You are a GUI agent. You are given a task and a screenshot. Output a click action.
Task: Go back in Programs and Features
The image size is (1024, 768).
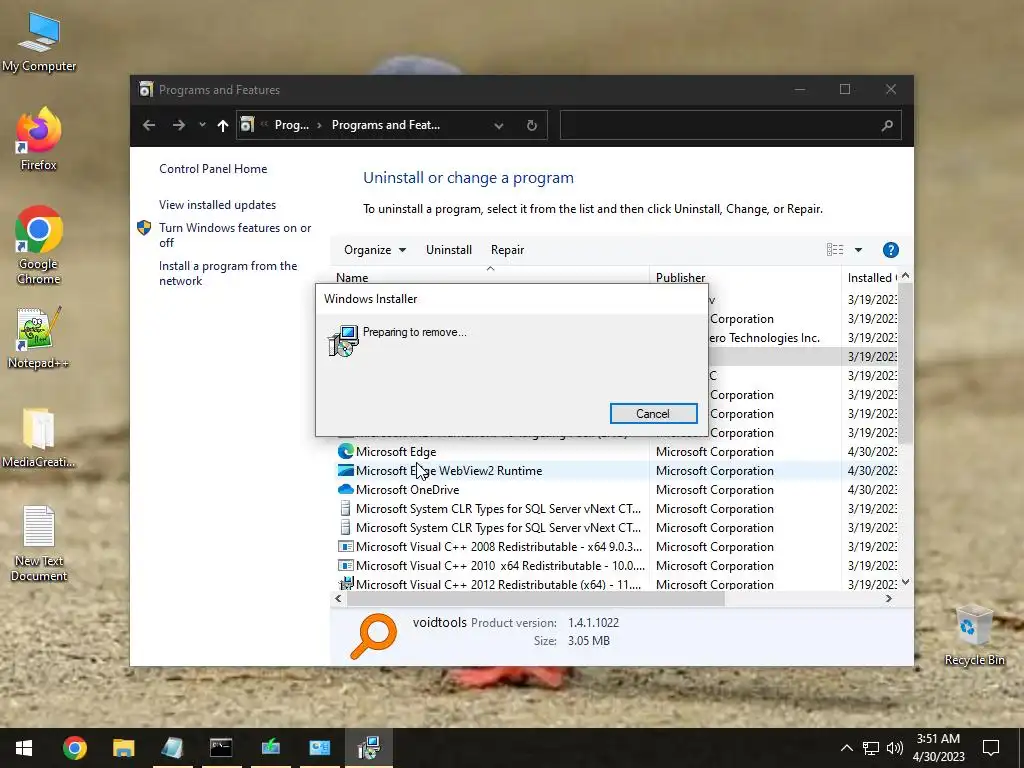[149, 125]
